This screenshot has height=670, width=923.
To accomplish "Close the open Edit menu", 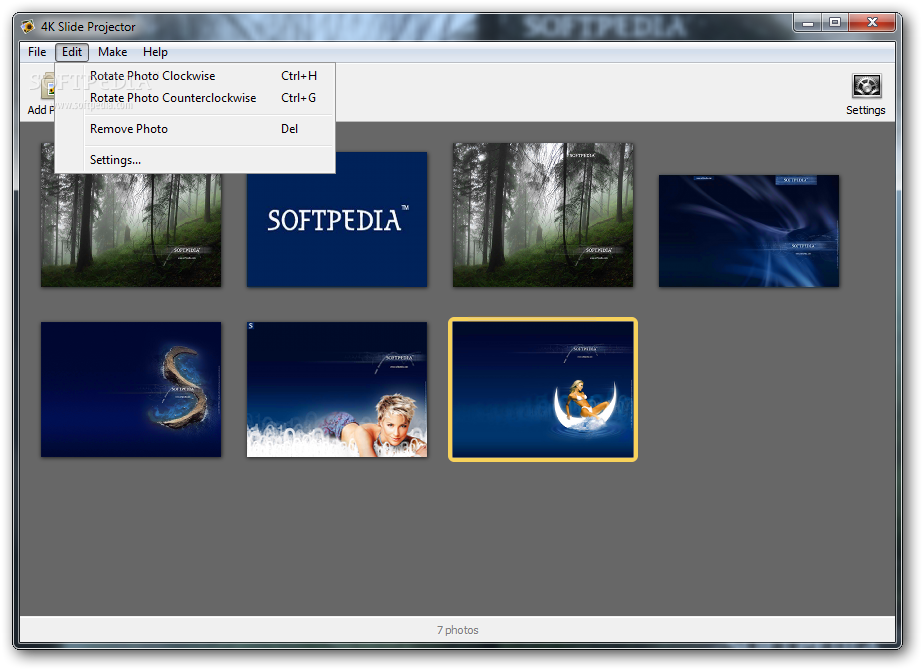I will (72, 52).
